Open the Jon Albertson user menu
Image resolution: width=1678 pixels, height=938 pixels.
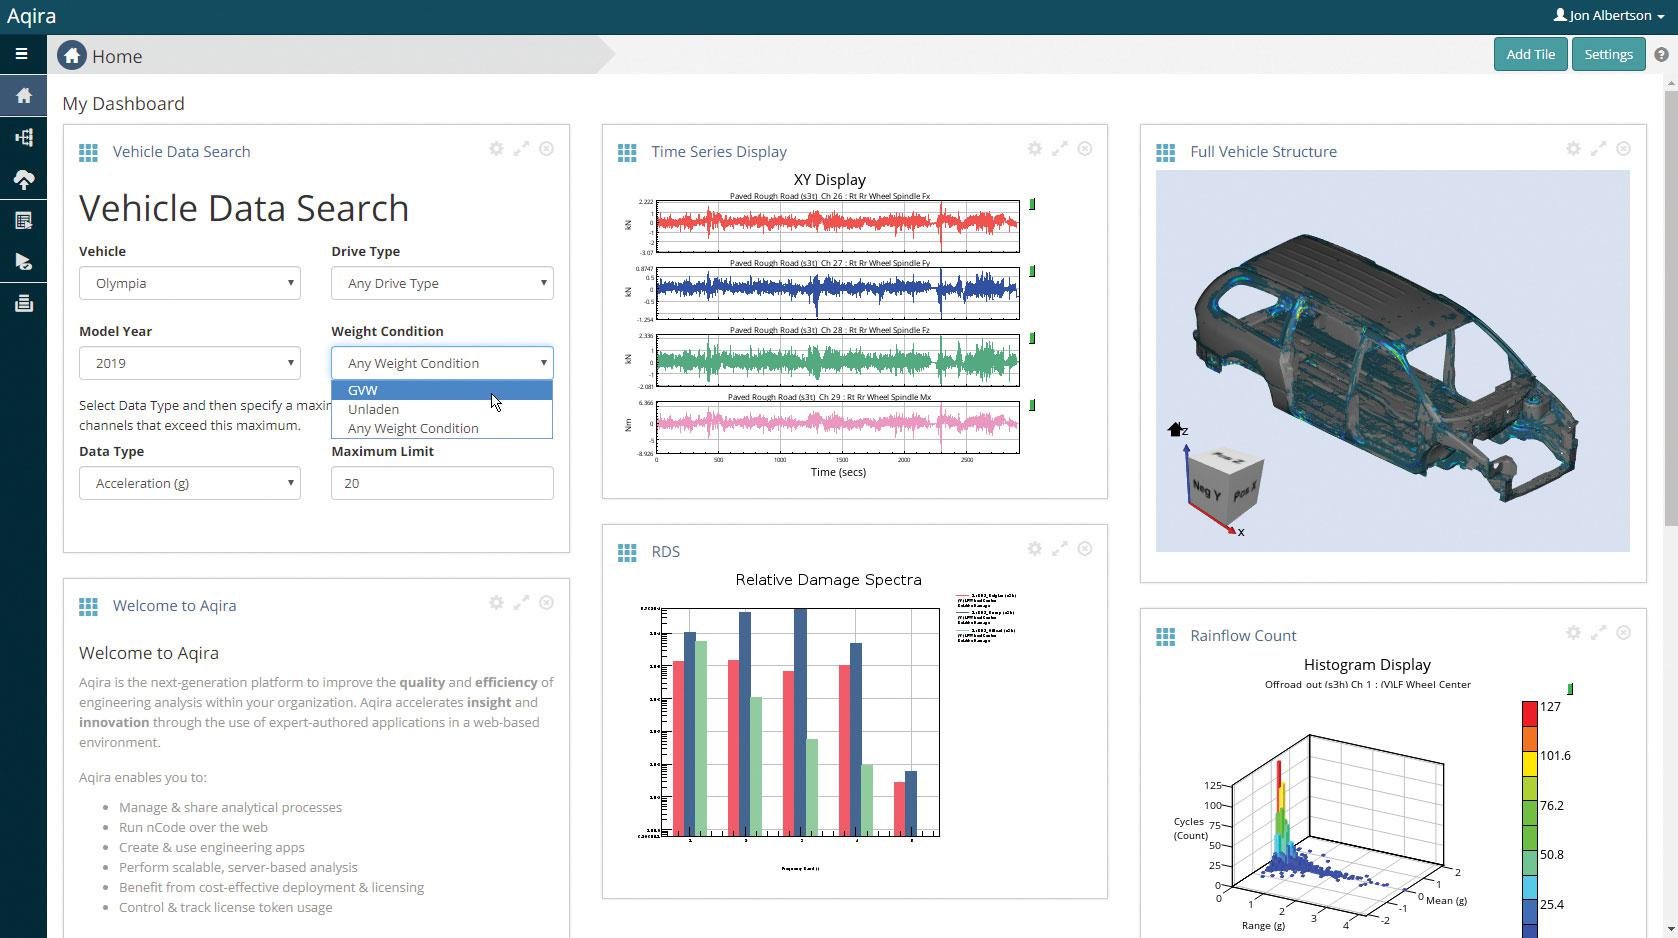(1608, 16)
